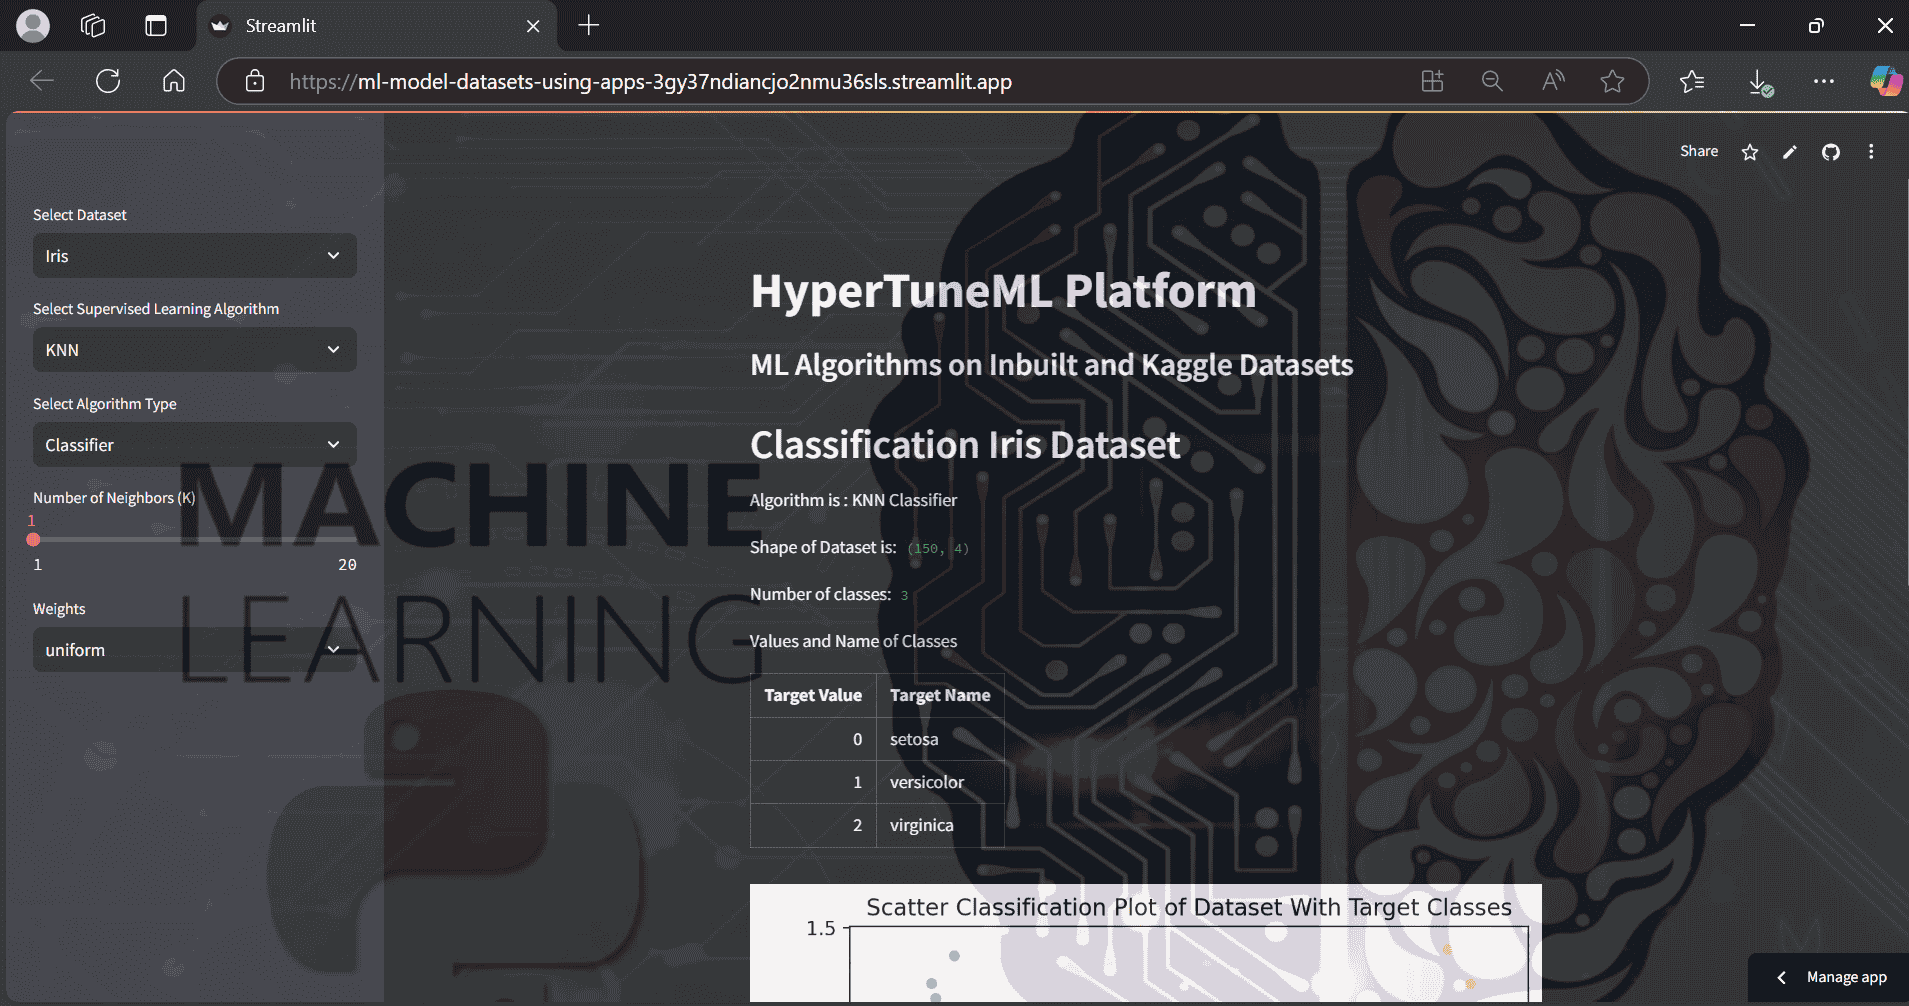
Task: Reload the current page
Action: click(108, 81)
